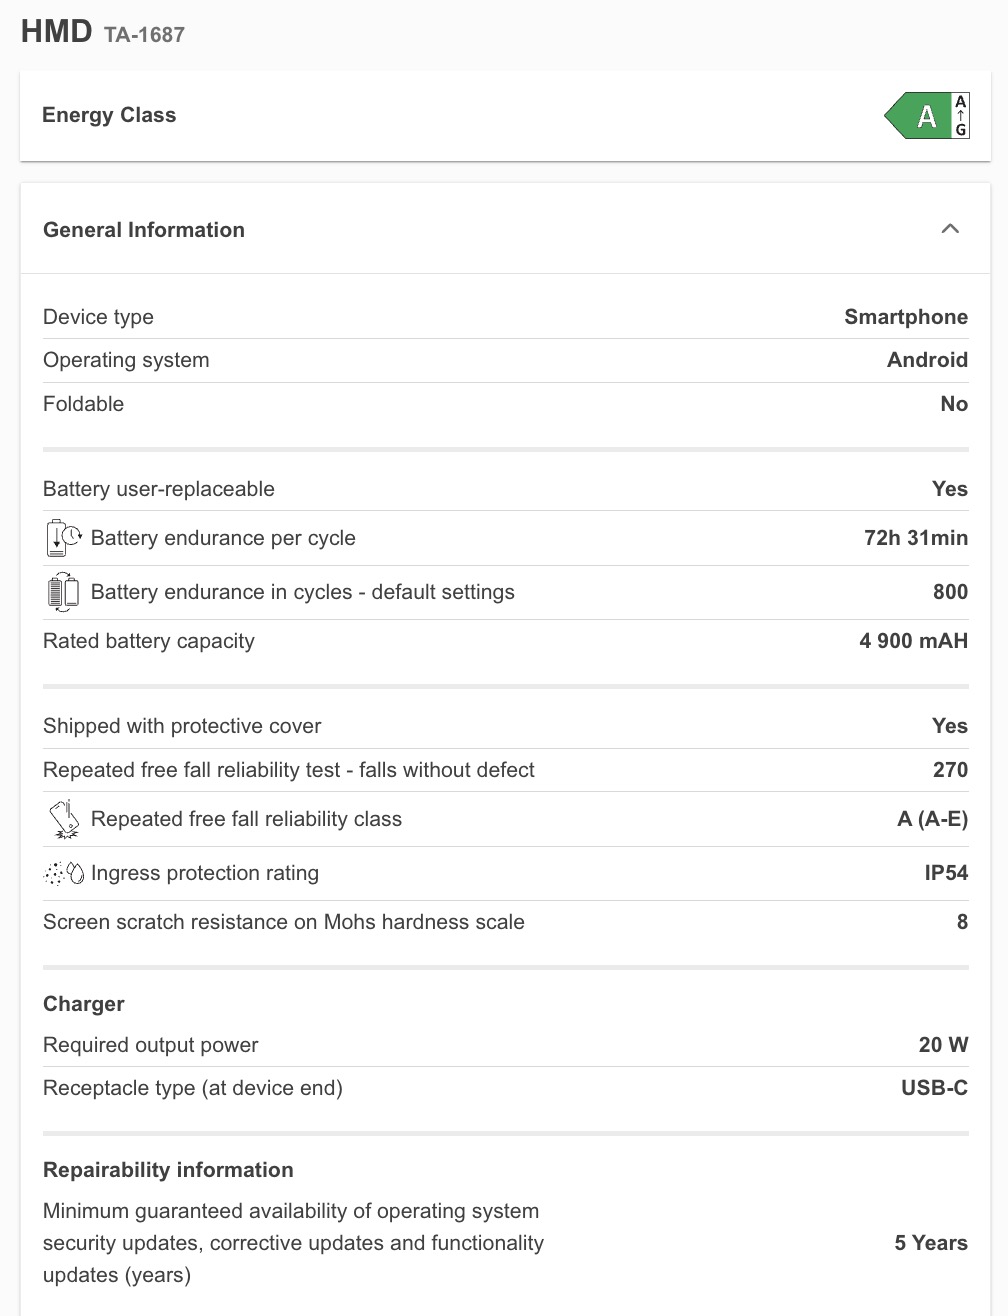Click the green Energy Class A label
The height and width of the screenshot is (1316, 1008).
pos(920,116)
